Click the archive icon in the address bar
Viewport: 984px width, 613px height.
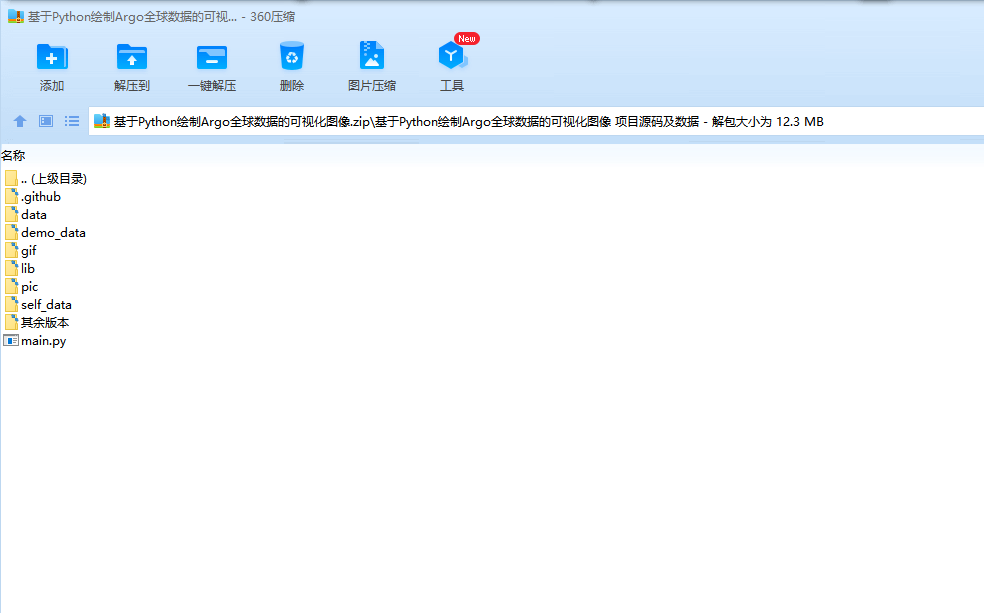[102, 121]
